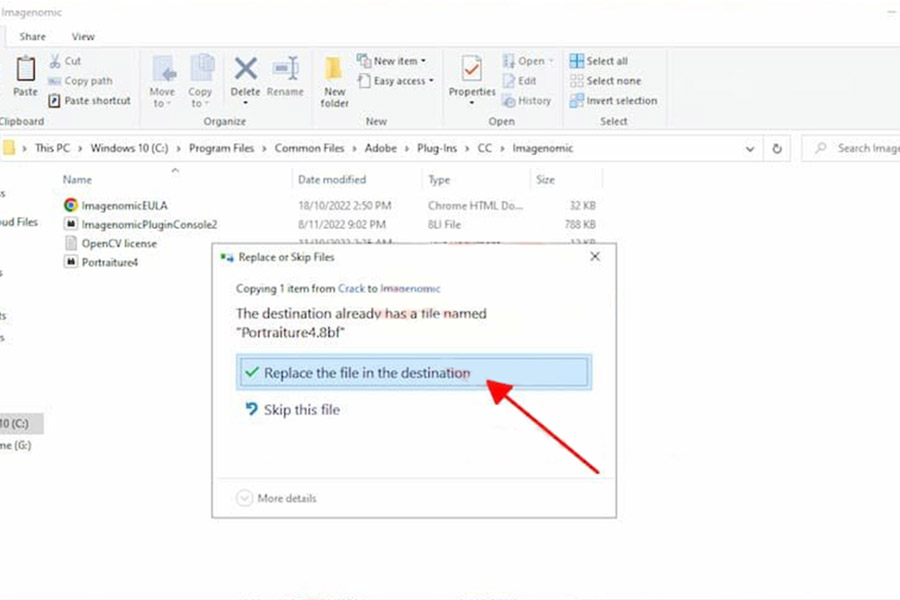Close the Replace or Skip Files dialog
The width and height of the screenshot is (900, 600).
pos(595,257)
